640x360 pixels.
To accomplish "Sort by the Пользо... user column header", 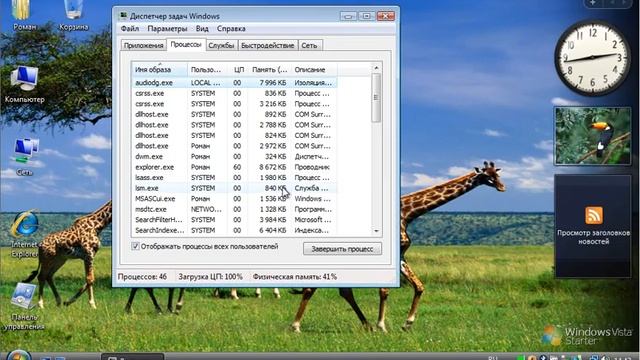I will click(x=207, y=69).
